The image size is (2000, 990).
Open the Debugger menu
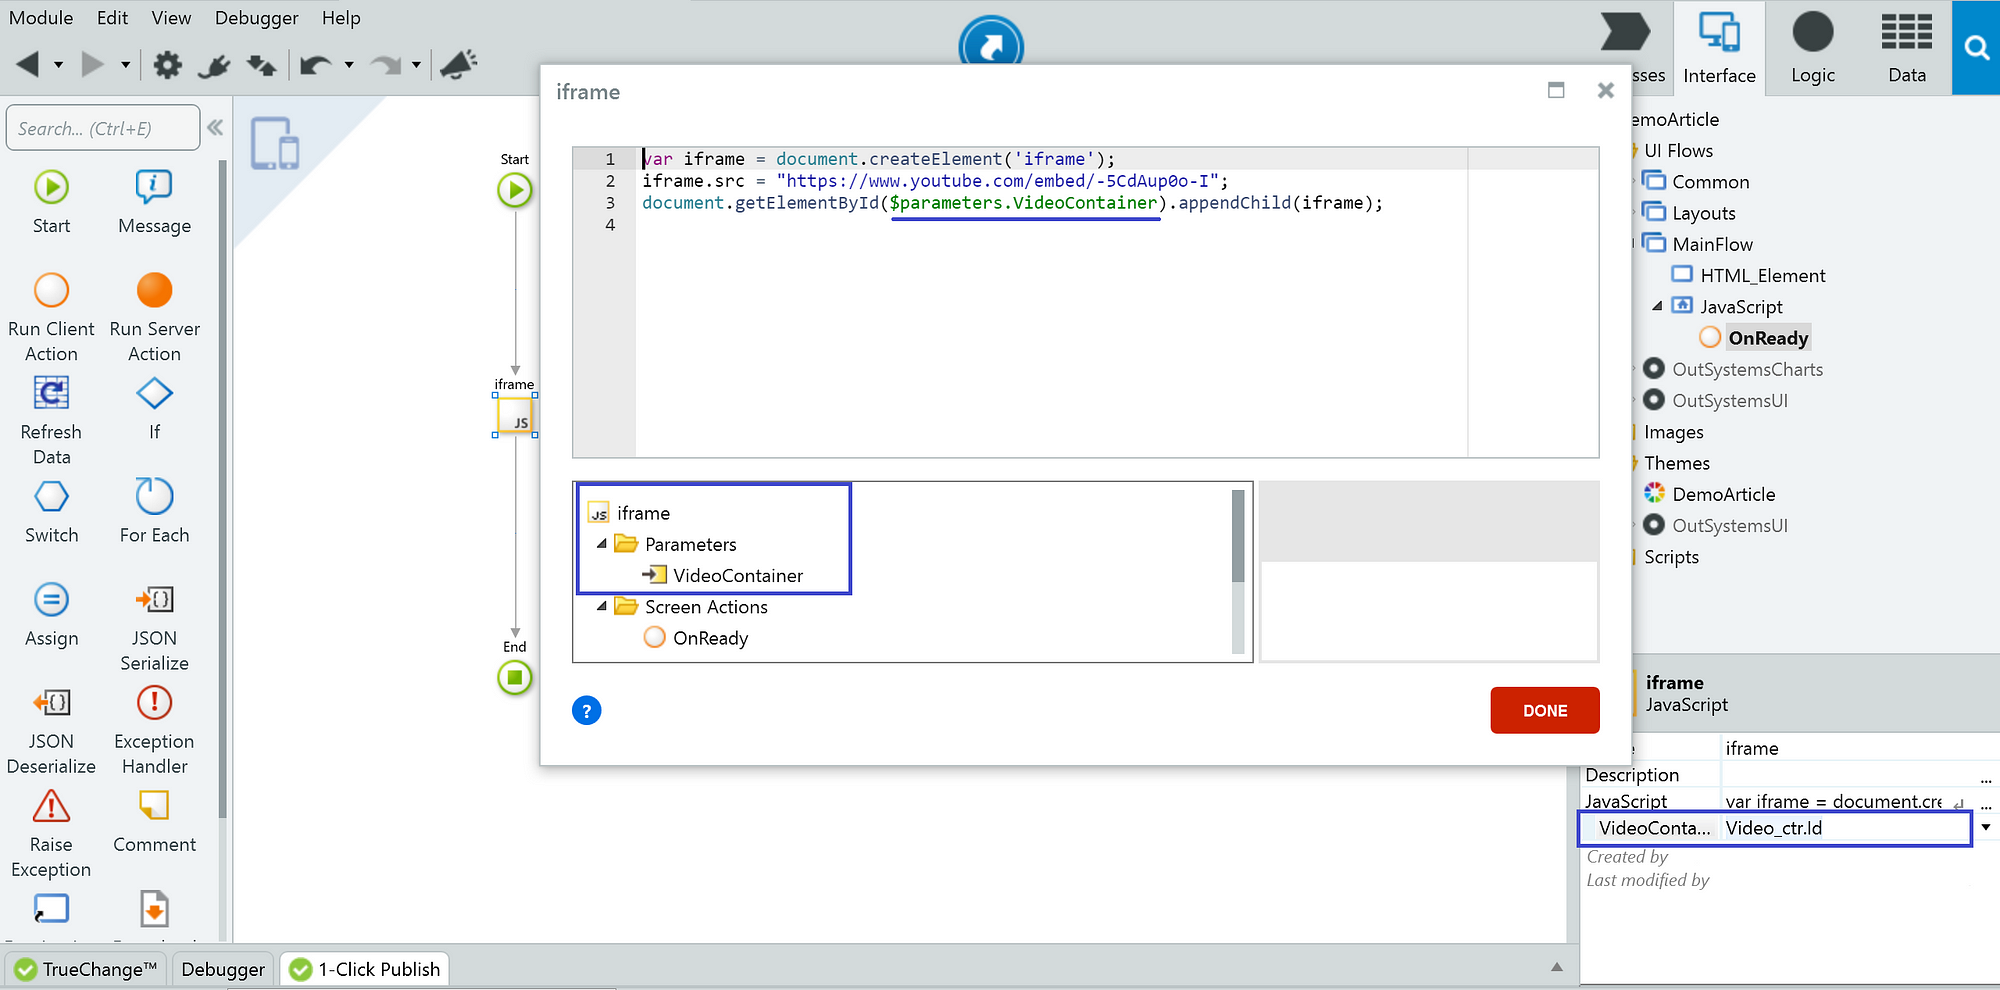click(x=256, y=18)
